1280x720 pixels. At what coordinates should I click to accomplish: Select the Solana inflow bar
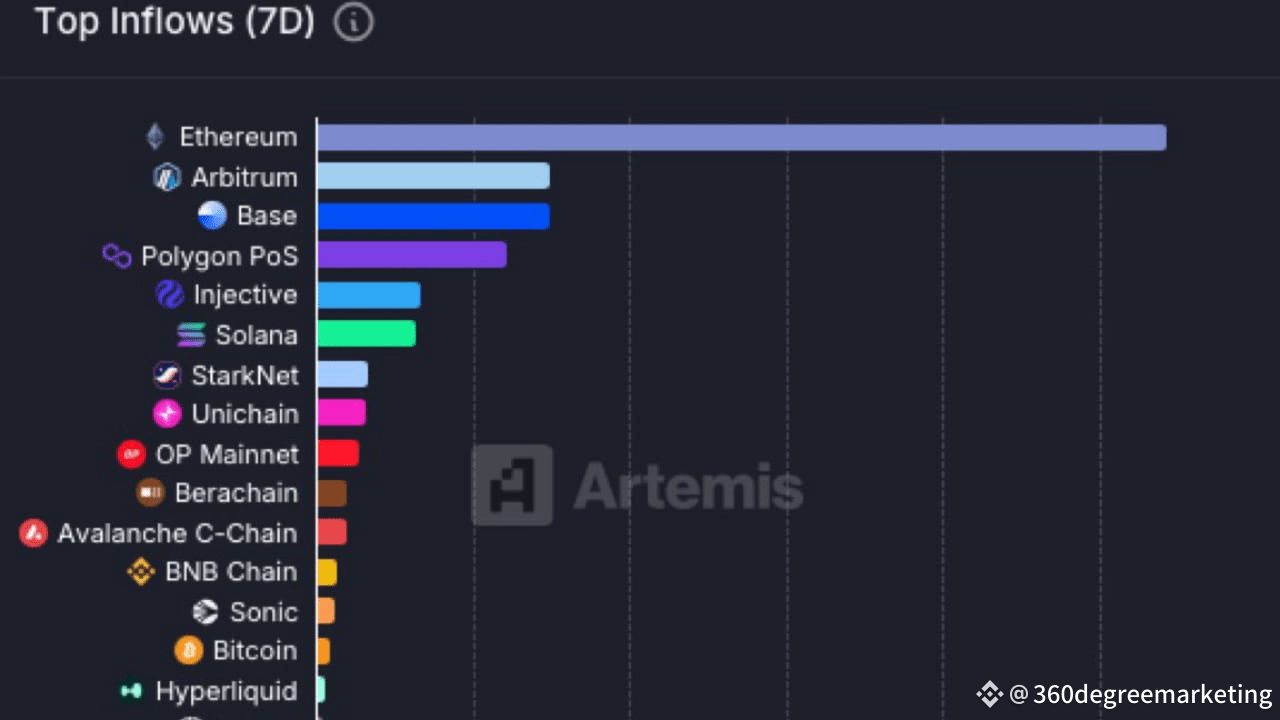(x=367, y=334)
